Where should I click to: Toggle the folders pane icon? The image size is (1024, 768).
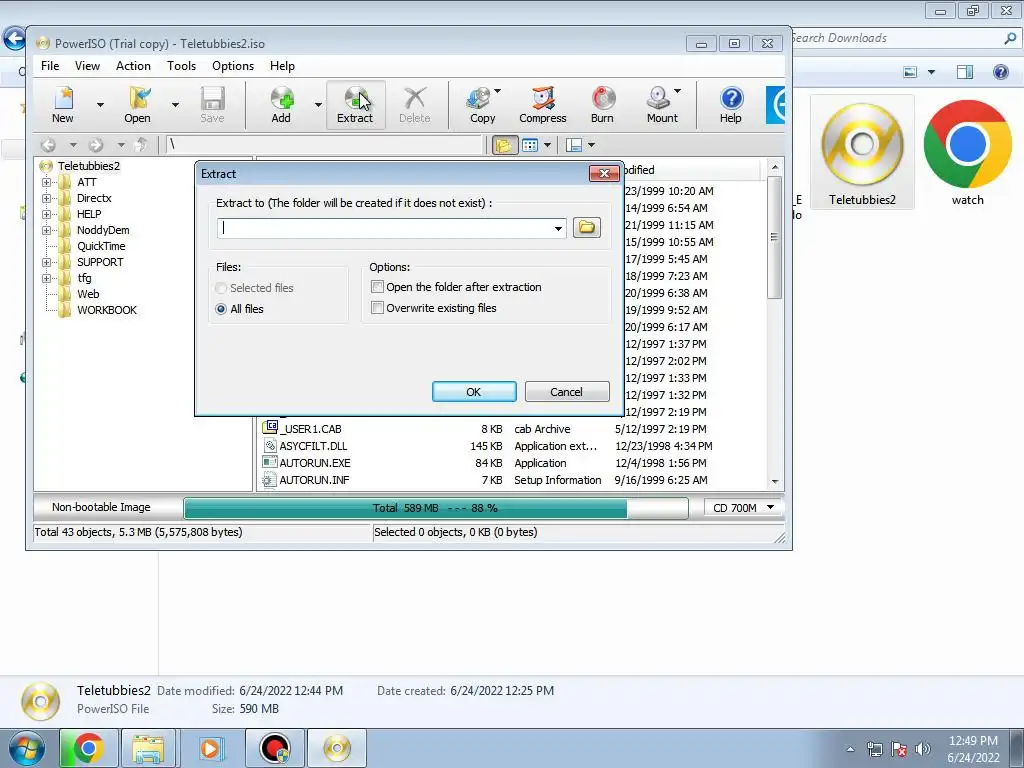coord(504,145)
